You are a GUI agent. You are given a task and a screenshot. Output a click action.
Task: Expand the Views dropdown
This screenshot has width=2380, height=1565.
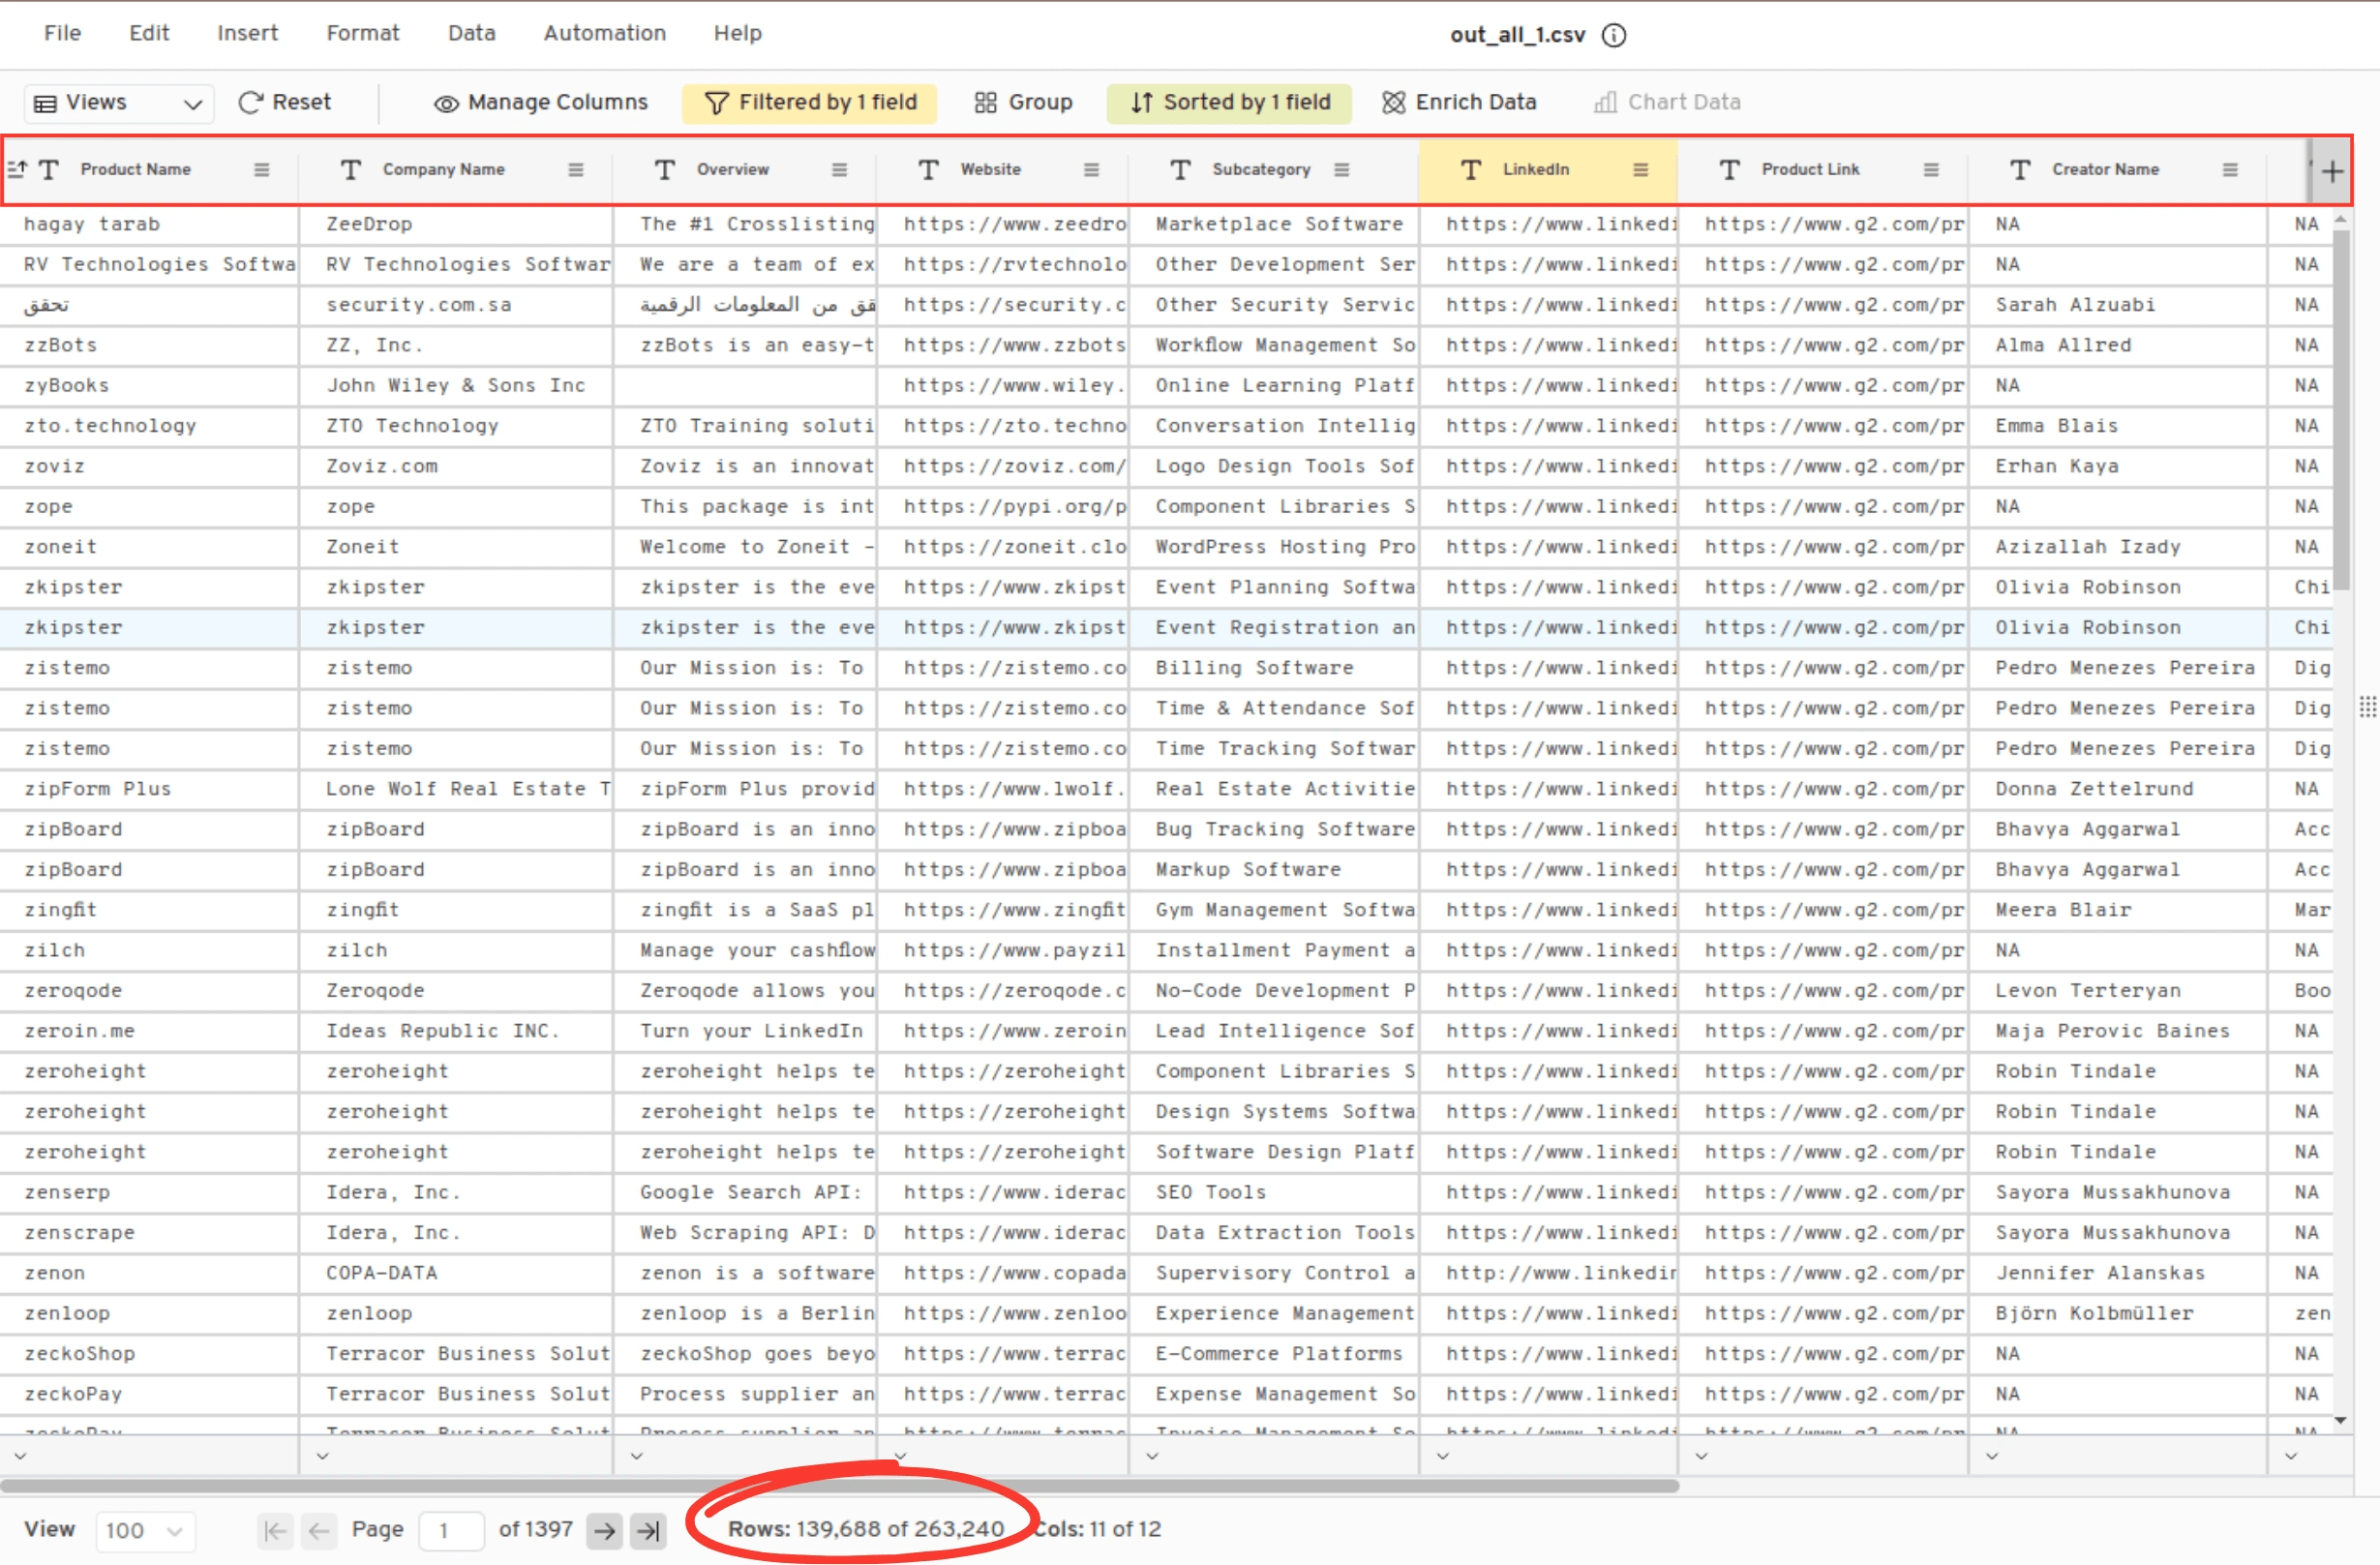click(x=118, y=103)
